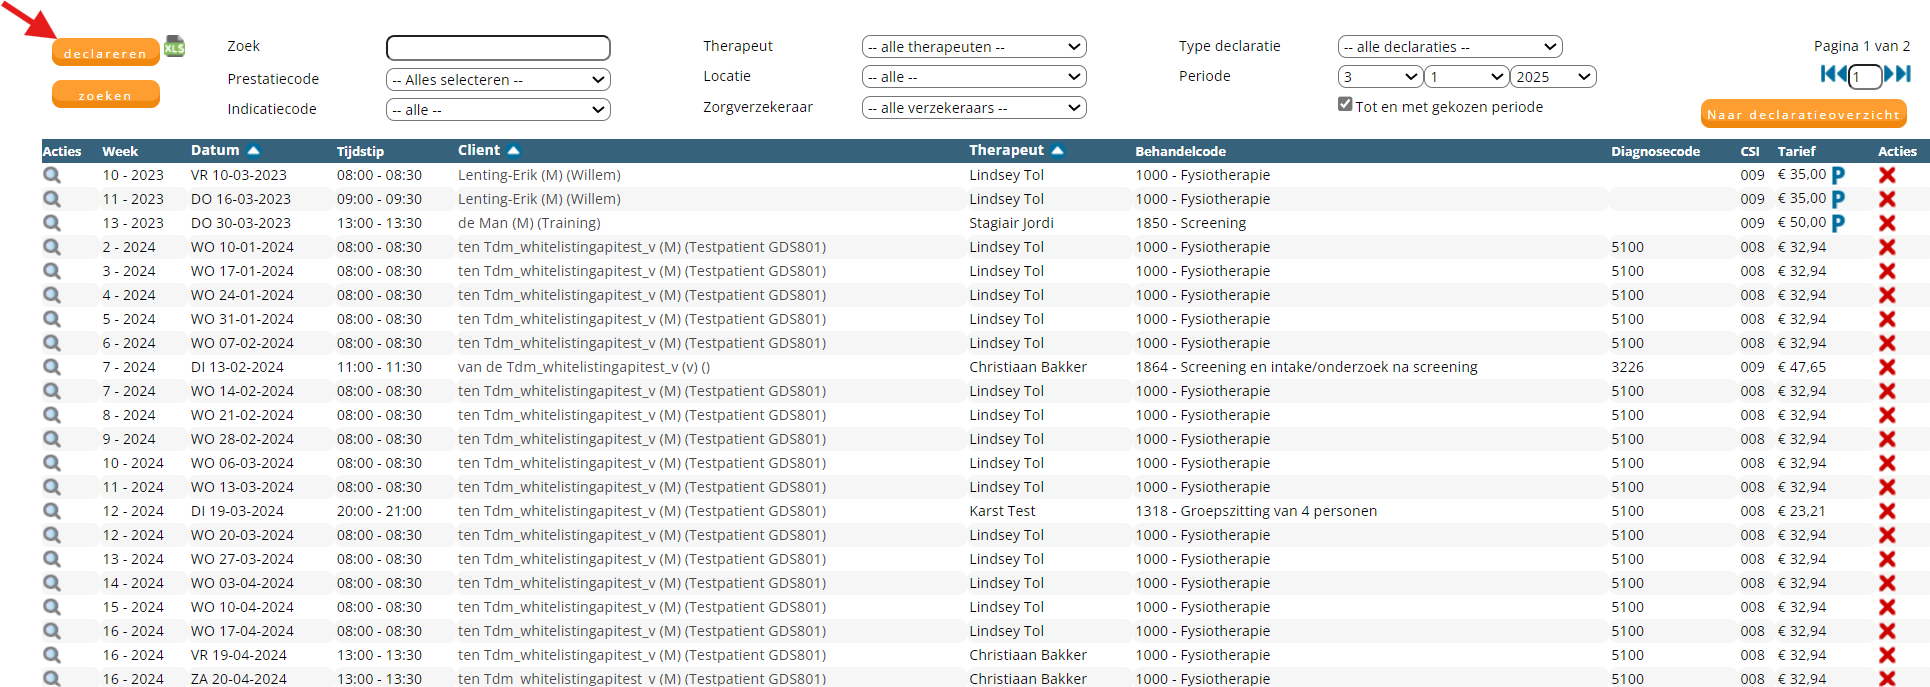Click the Naar declaratieoverzicht button

click(1803, 115)
